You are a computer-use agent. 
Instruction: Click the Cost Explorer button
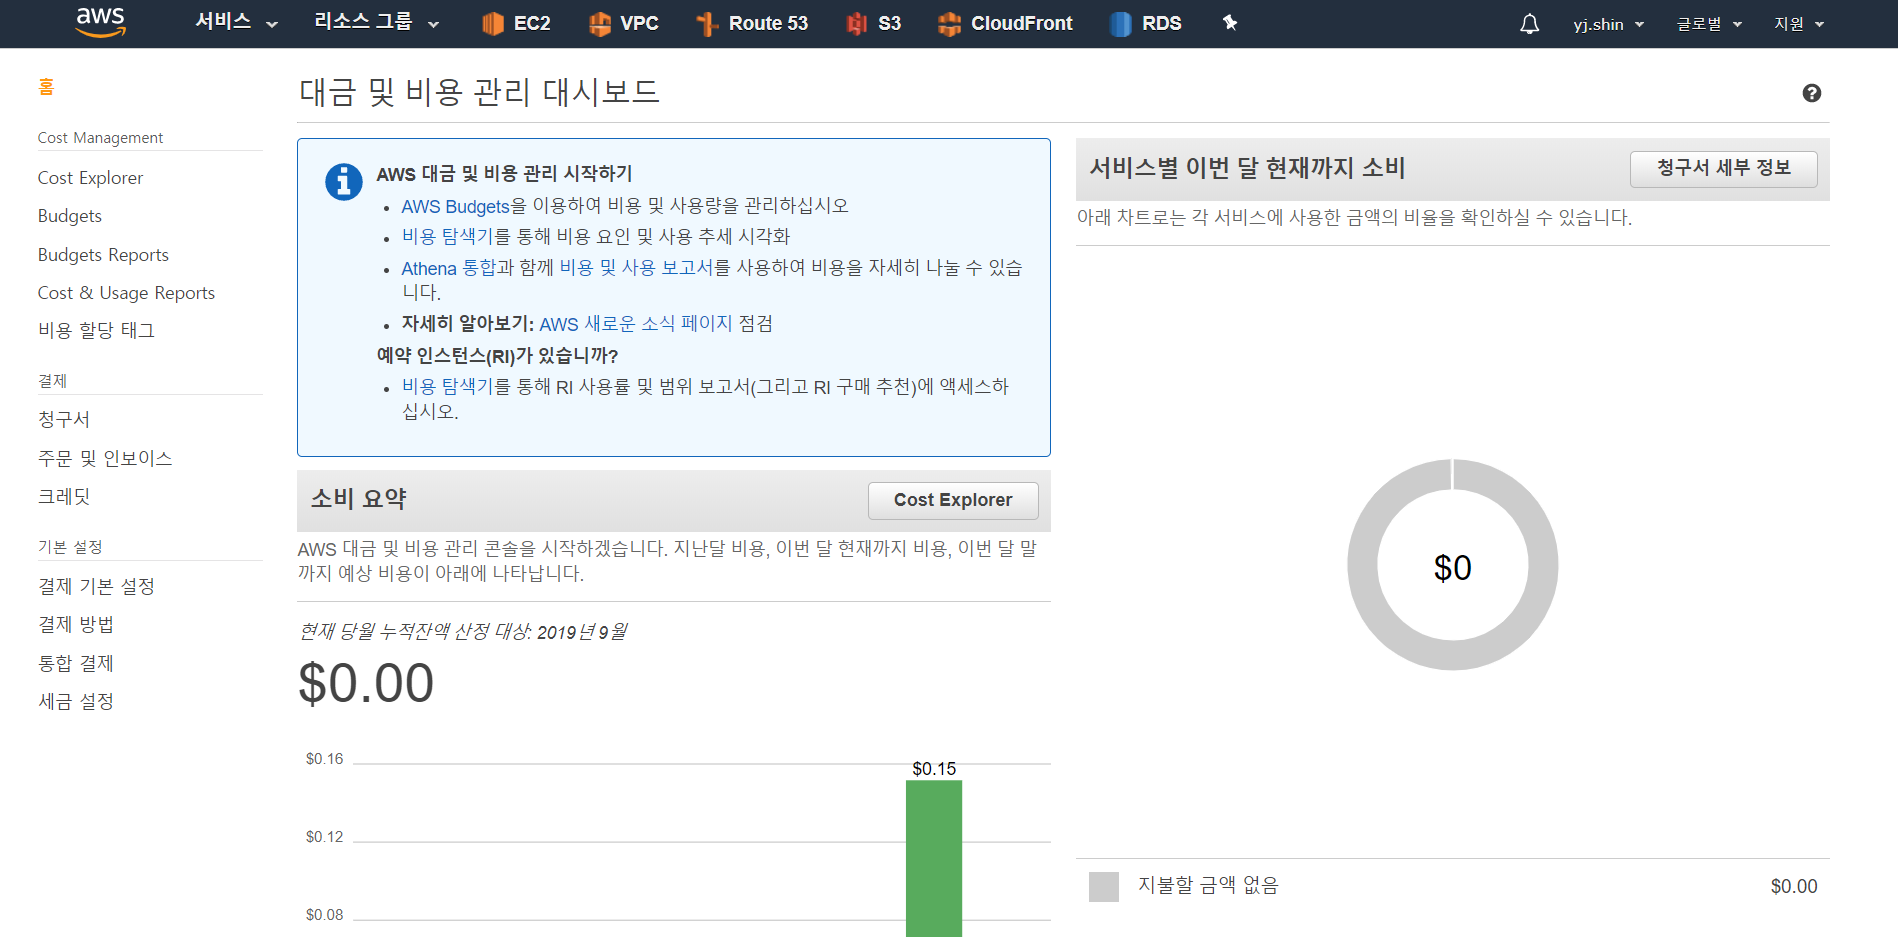point(953,500)
